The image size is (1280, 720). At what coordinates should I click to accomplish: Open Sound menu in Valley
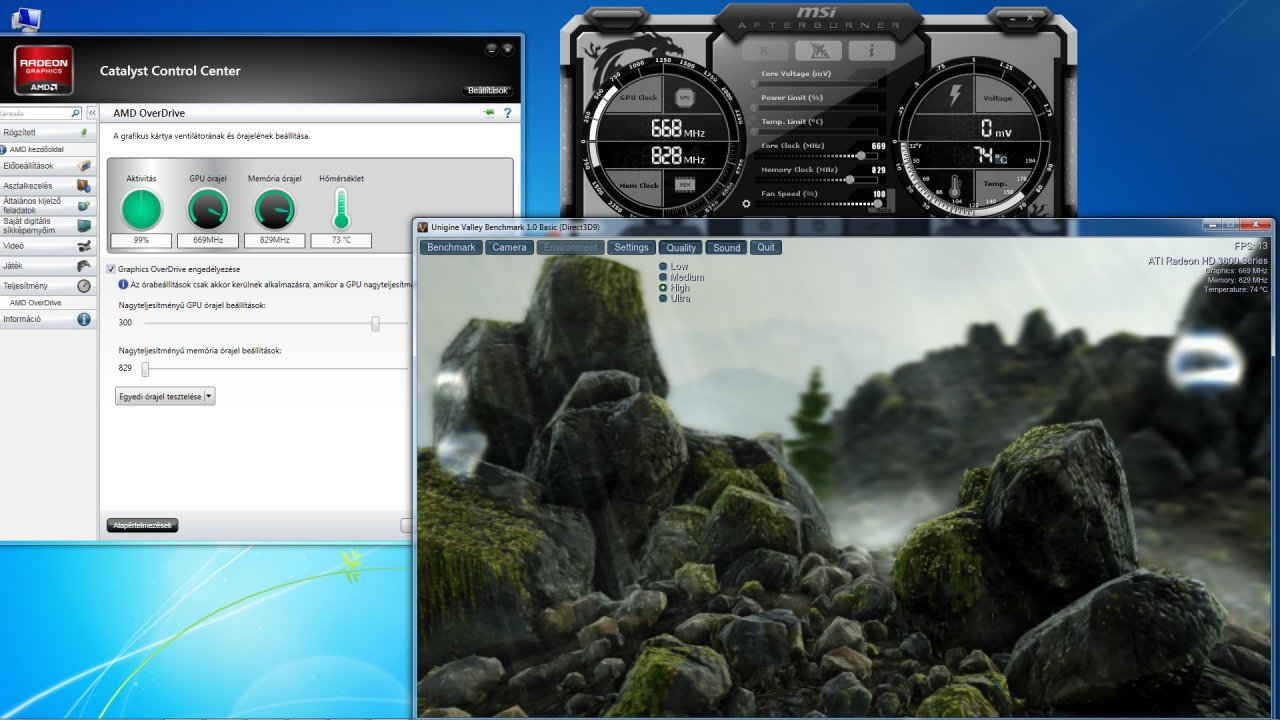(x=727, y=247)
